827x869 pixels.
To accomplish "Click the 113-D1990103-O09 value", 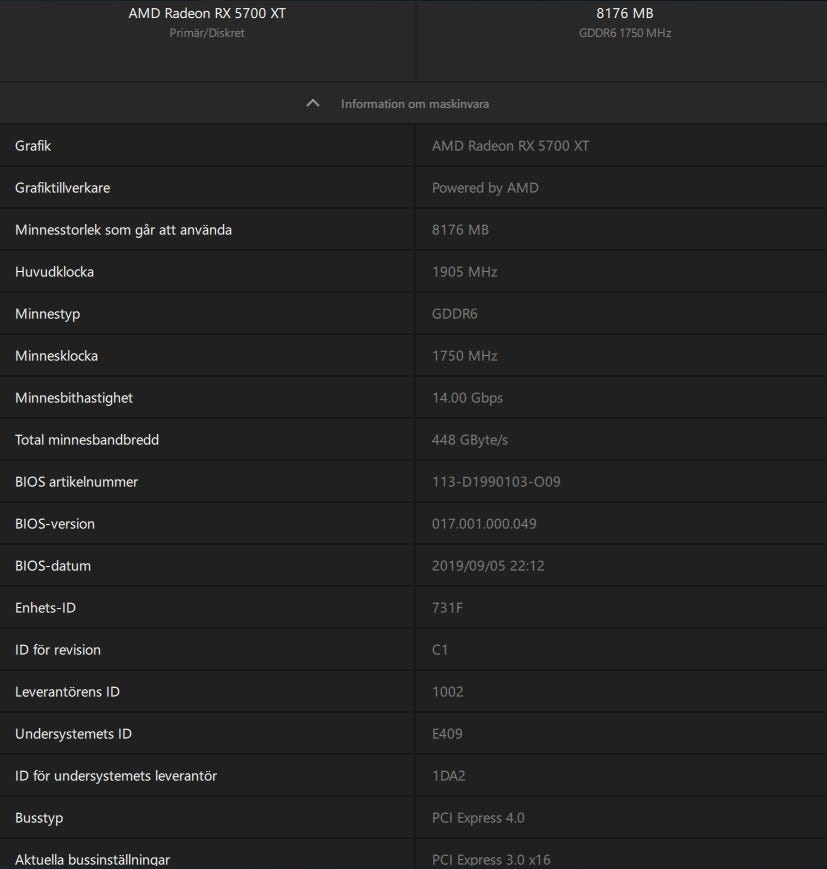I will pos(496,482).
